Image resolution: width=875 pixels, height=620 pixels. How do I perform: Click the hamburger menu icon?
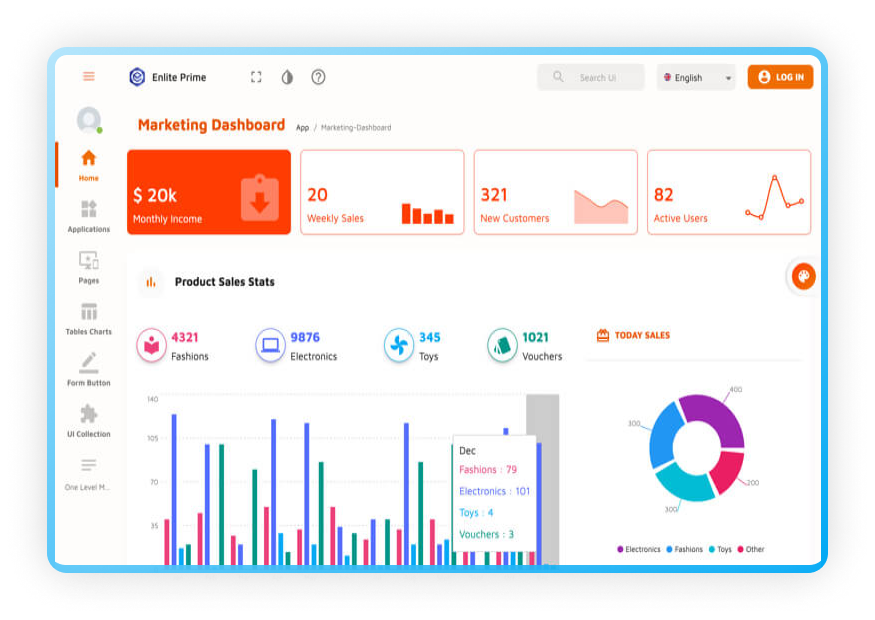[x=89, y=77]
